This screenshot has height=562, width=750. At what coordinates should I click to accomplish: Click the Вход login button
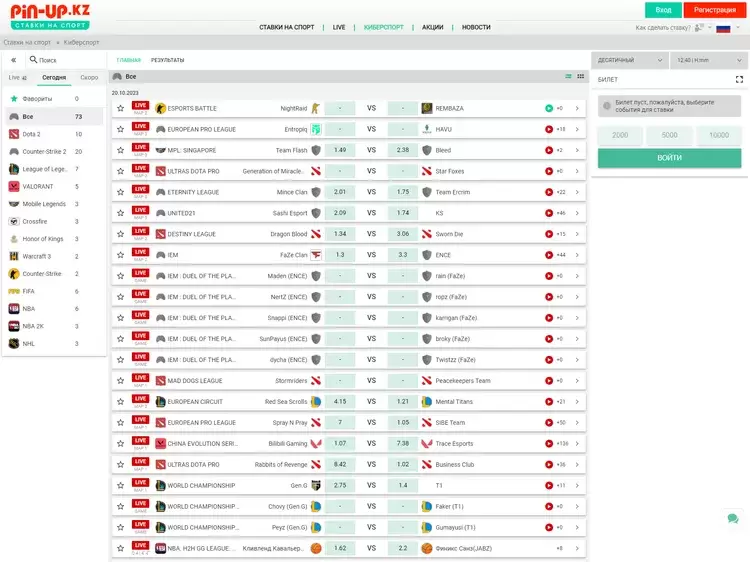point(663,10)
